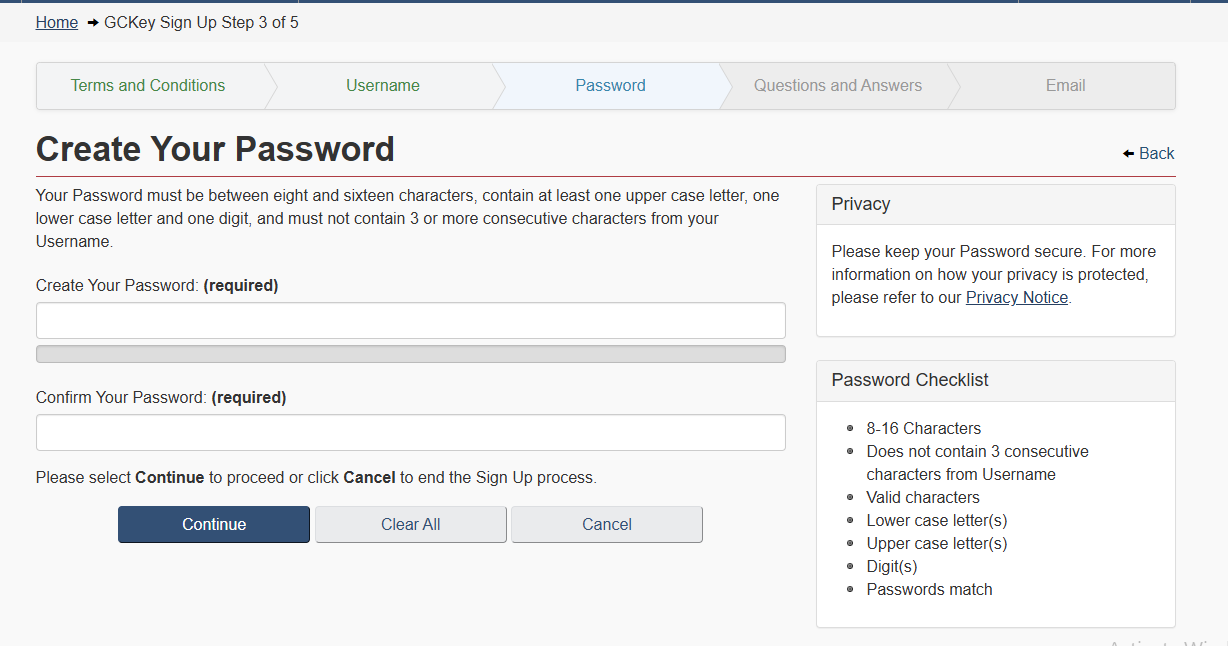This screenshot has height=646, width=1228.
Task: Open the Questions and Answers step
Action: 837,86
